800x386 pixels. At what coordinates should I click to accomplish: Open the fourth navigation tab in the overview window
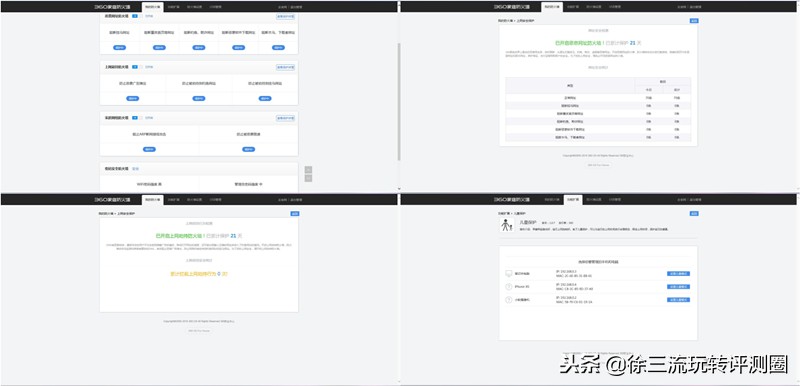tap(214, 7)
